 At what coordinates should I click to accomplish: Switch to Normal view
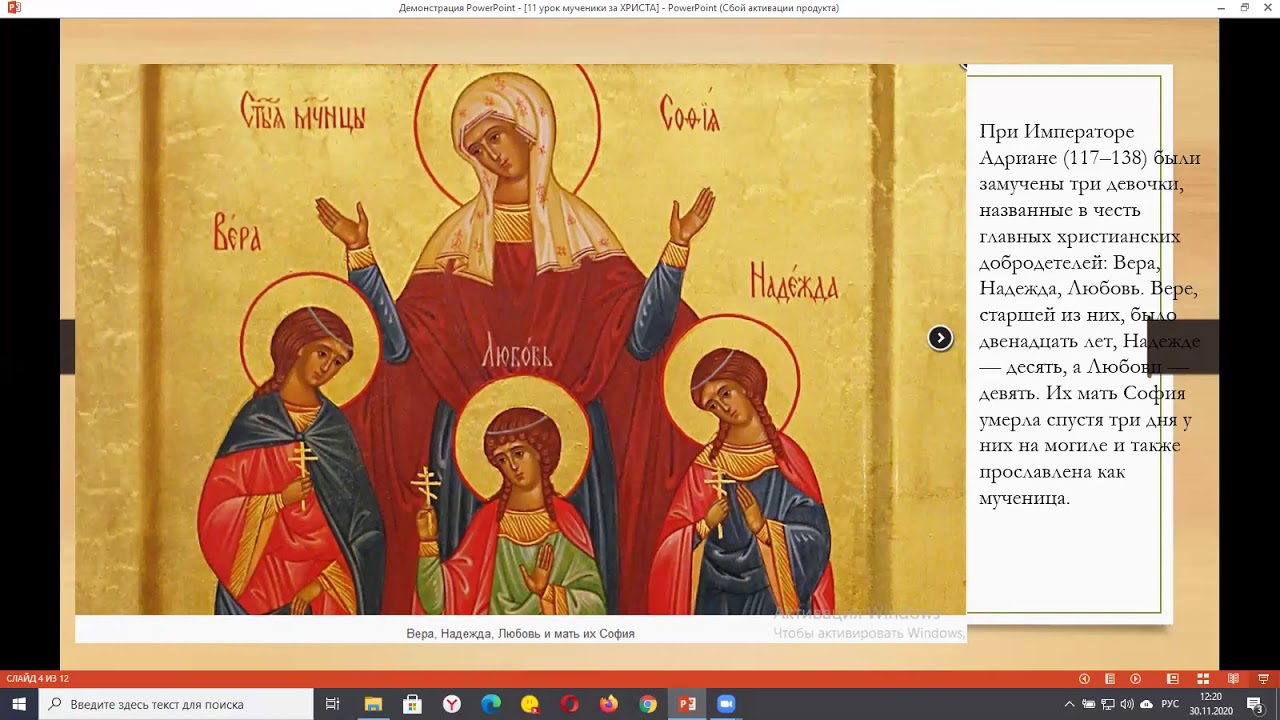click(1173, 679)
